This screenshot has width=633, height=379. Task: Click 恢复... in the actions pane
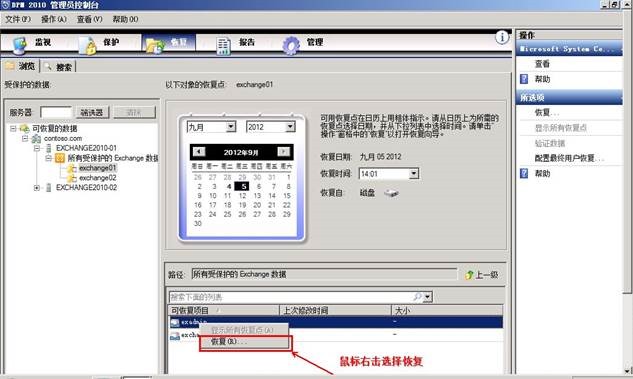coord(547,113)
